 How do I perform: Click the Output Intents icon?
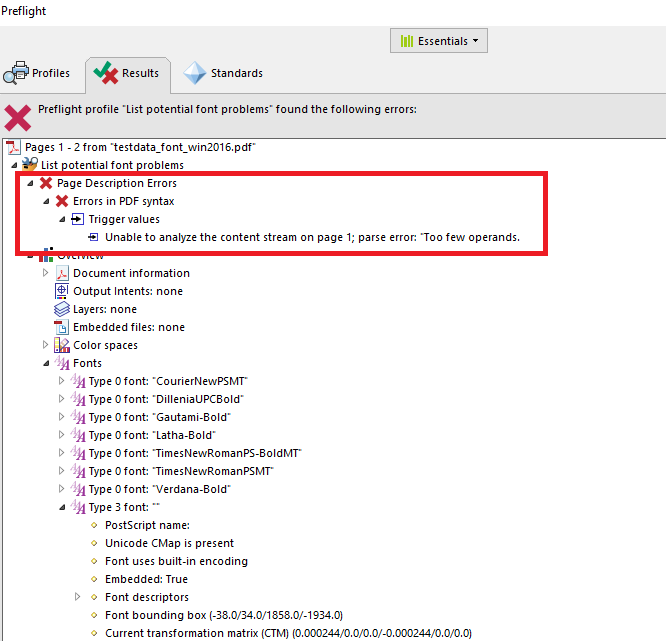[61, 291]
